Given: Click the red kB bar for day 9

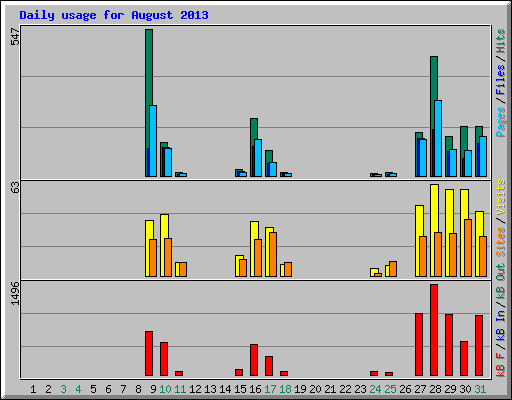Looking at the screenshot, I should [149, 353].
